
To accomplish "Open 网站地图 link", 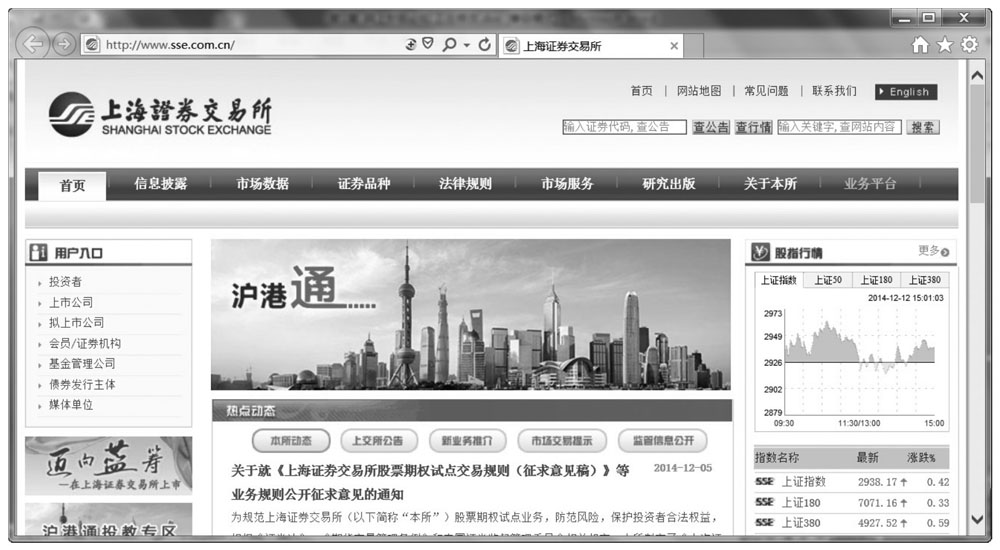I will coord(699,91).
